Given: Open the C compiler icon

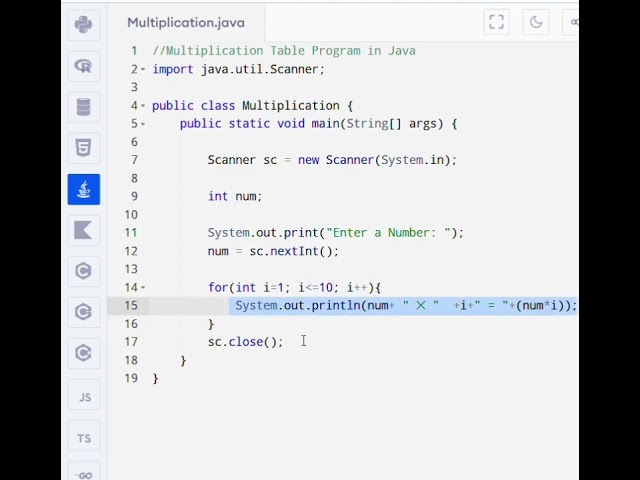Looking at the screenshot, I should pos(84,271).
